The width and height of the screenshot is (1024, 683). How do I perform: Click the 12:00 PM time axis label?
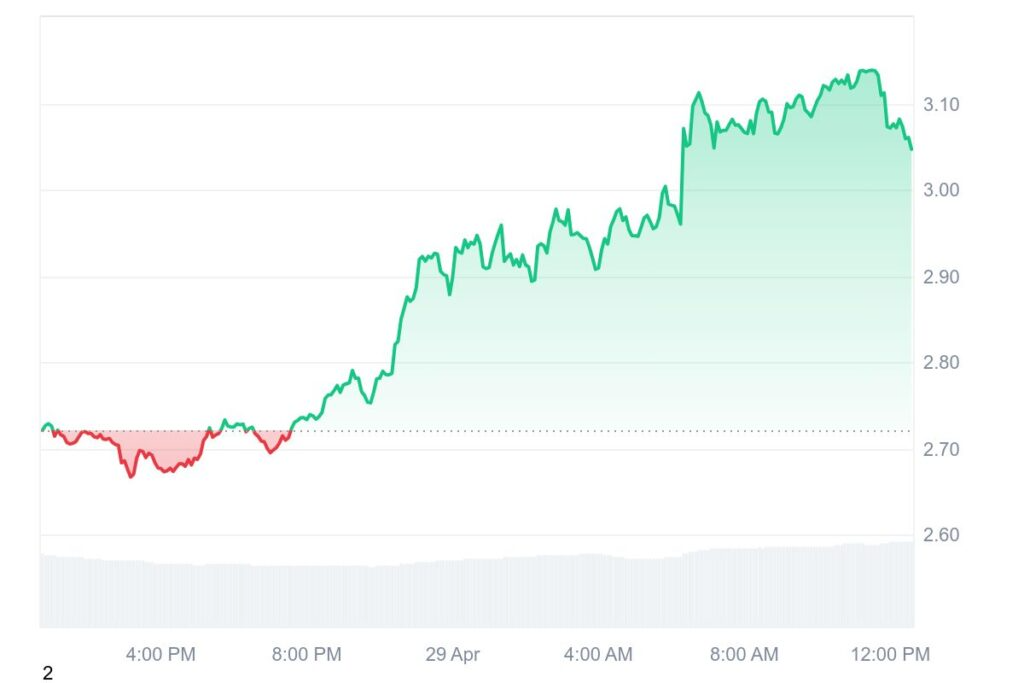click(x=890, y=655)
